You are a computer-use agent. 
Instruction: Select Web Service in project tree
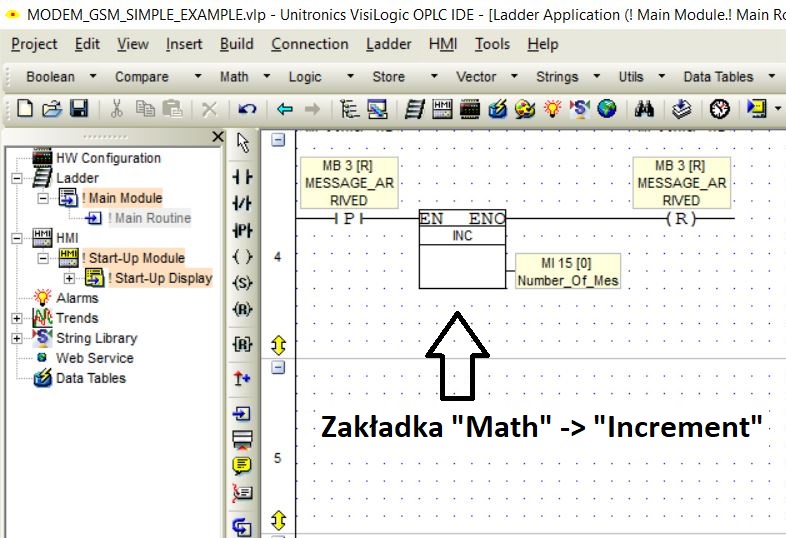[95, 358]
